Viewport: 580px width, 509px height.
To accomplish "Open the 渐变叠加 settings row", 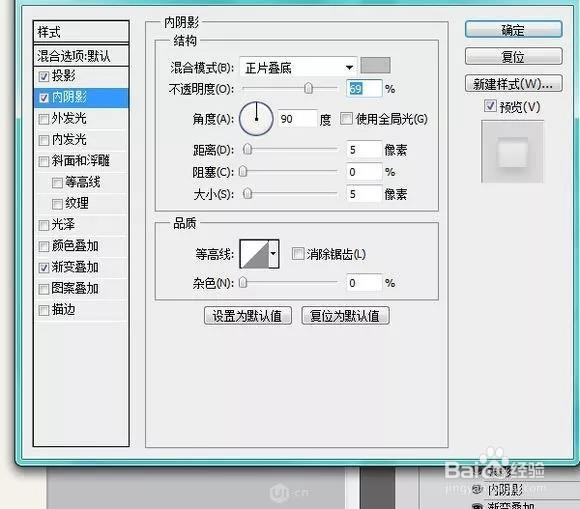I will click(x=81, y=267).
